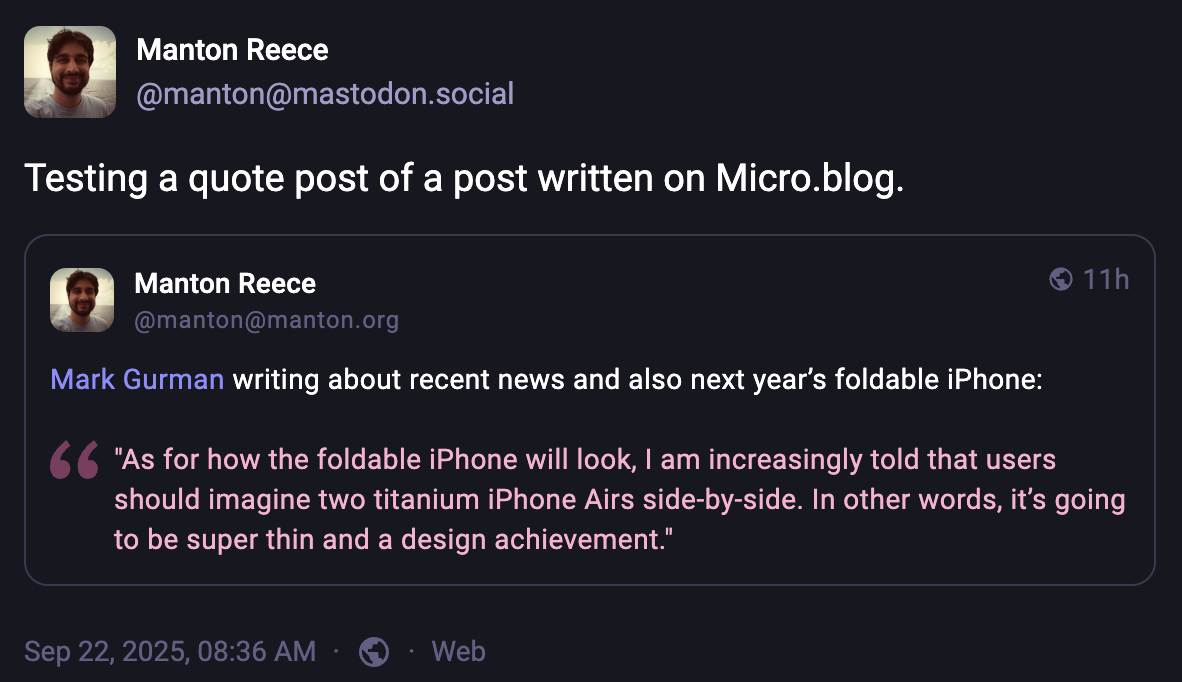Click Manton Reece's large profile avatar
1182x682 pixels.
[70, 72]
